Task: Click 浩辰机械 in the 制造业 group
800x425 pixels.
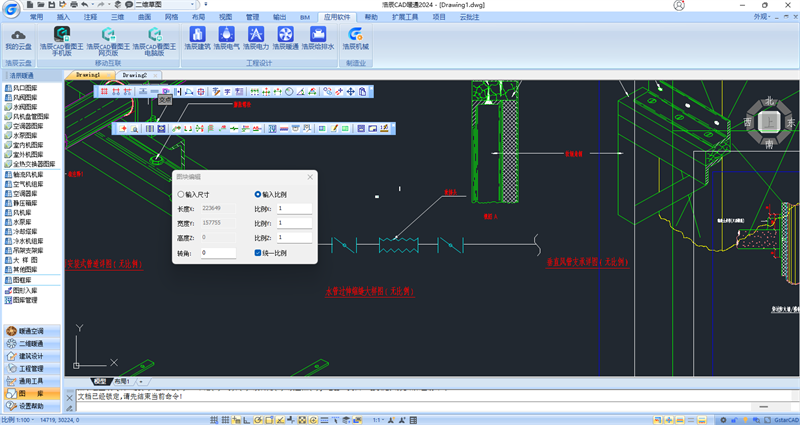Action: (x=356, y=38)
